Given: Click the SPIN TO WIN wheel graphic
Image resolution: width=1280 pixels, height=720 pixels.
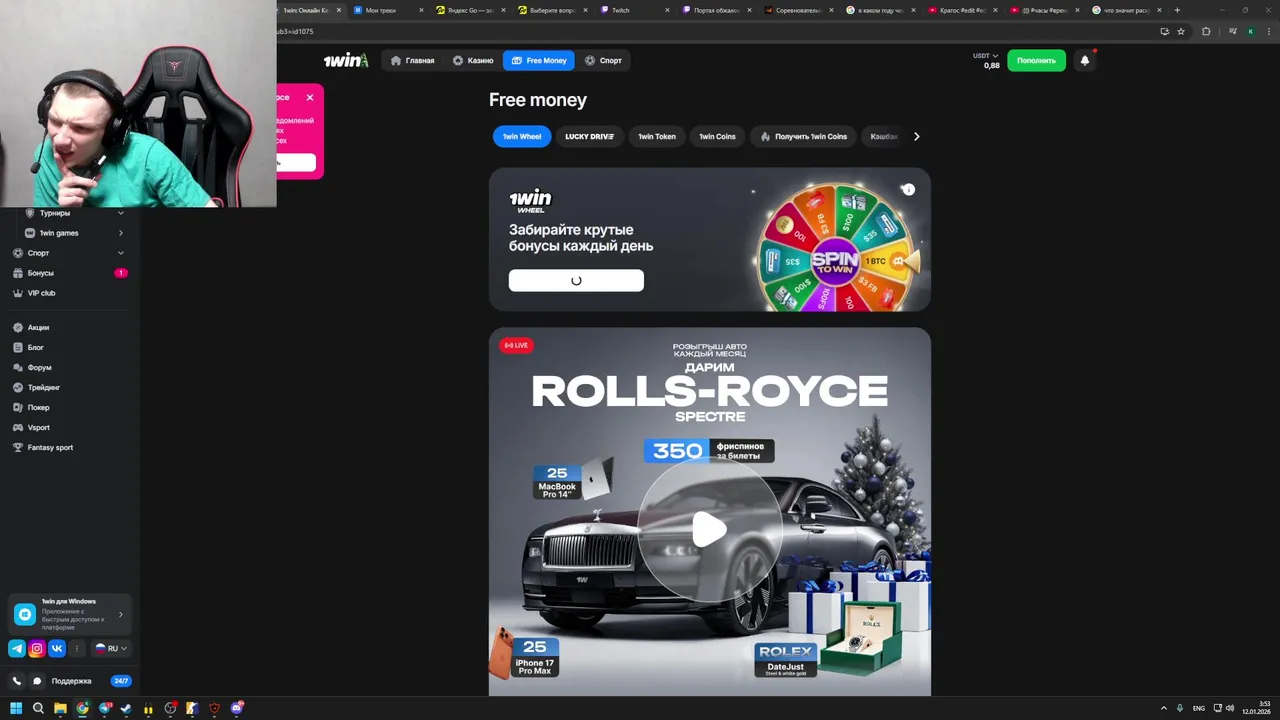Looking at the screenshot, I should click(x=835, y=260).
